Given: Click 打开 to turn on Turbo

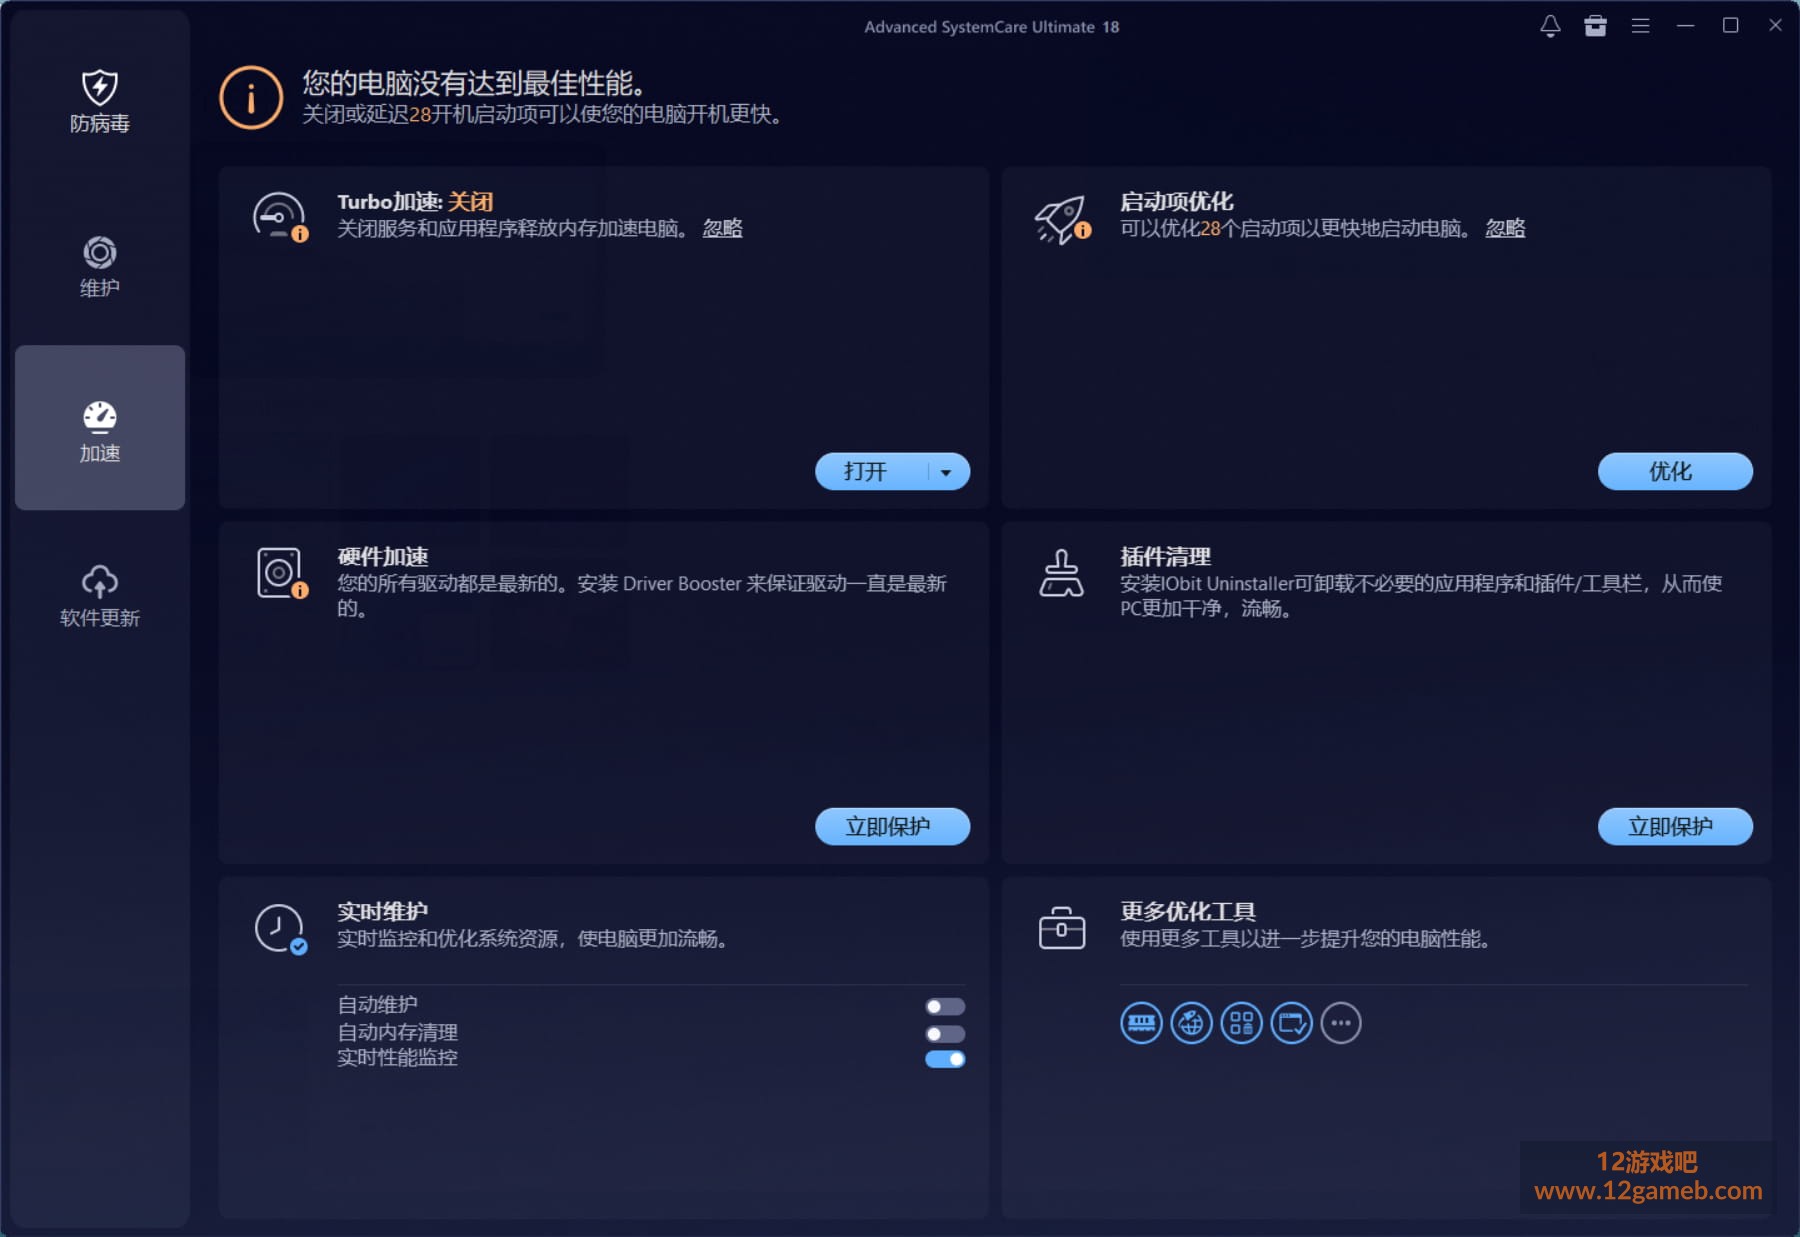Looking at the screenshot, I should pyautogui.click(x=866, y=472).
